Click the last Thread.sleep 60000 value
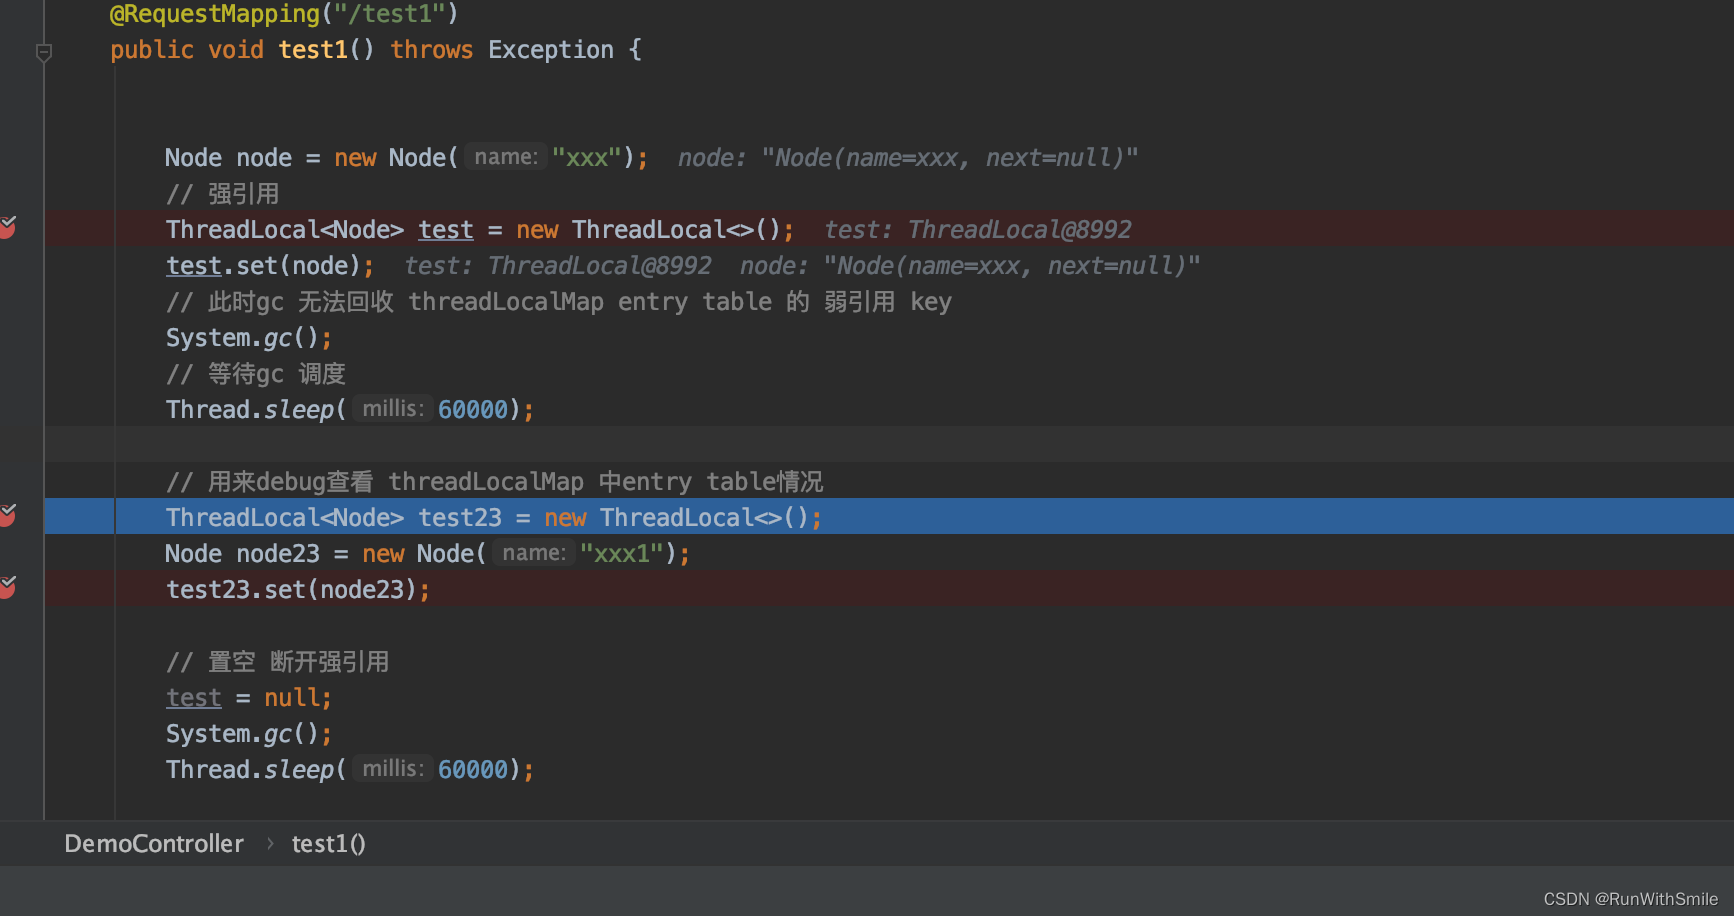 click(x=473, y=770)
